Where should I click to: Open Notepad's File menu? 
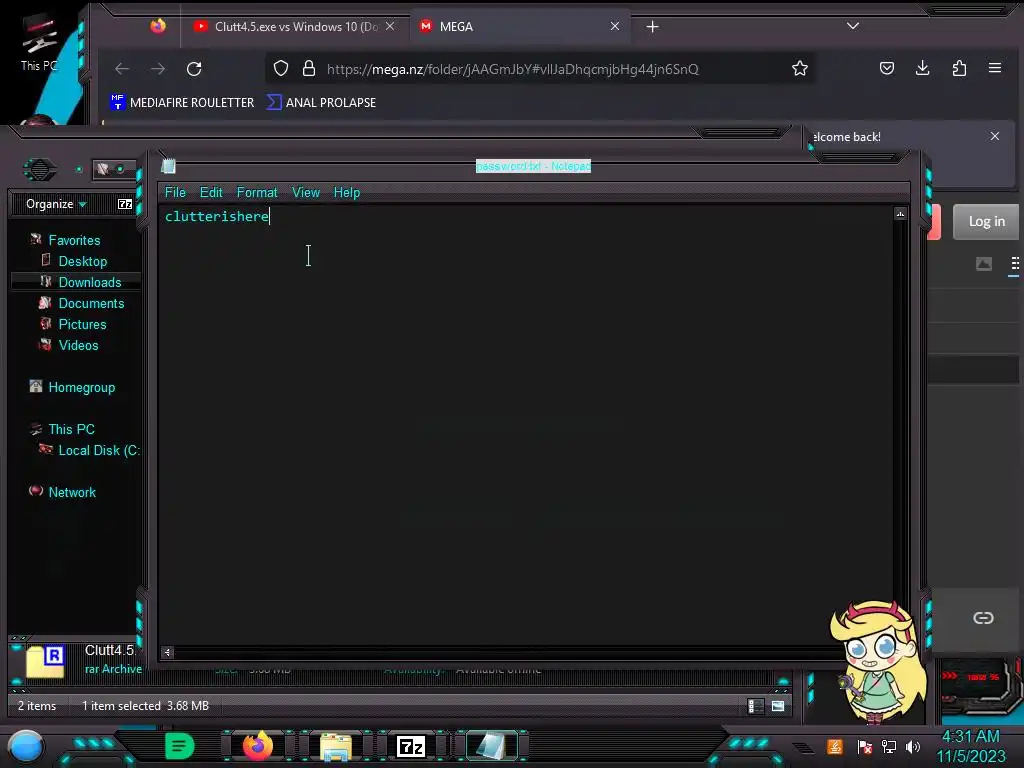pos(175,193)
